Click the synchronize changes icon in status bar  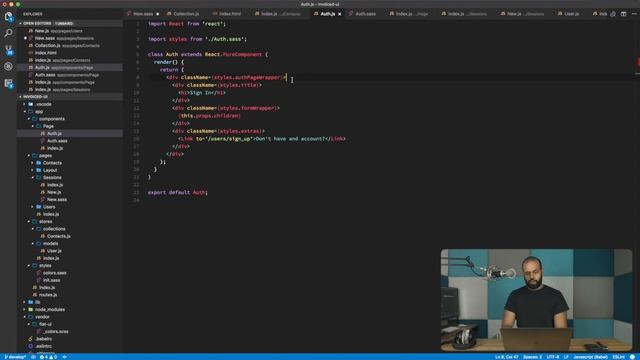33,357
